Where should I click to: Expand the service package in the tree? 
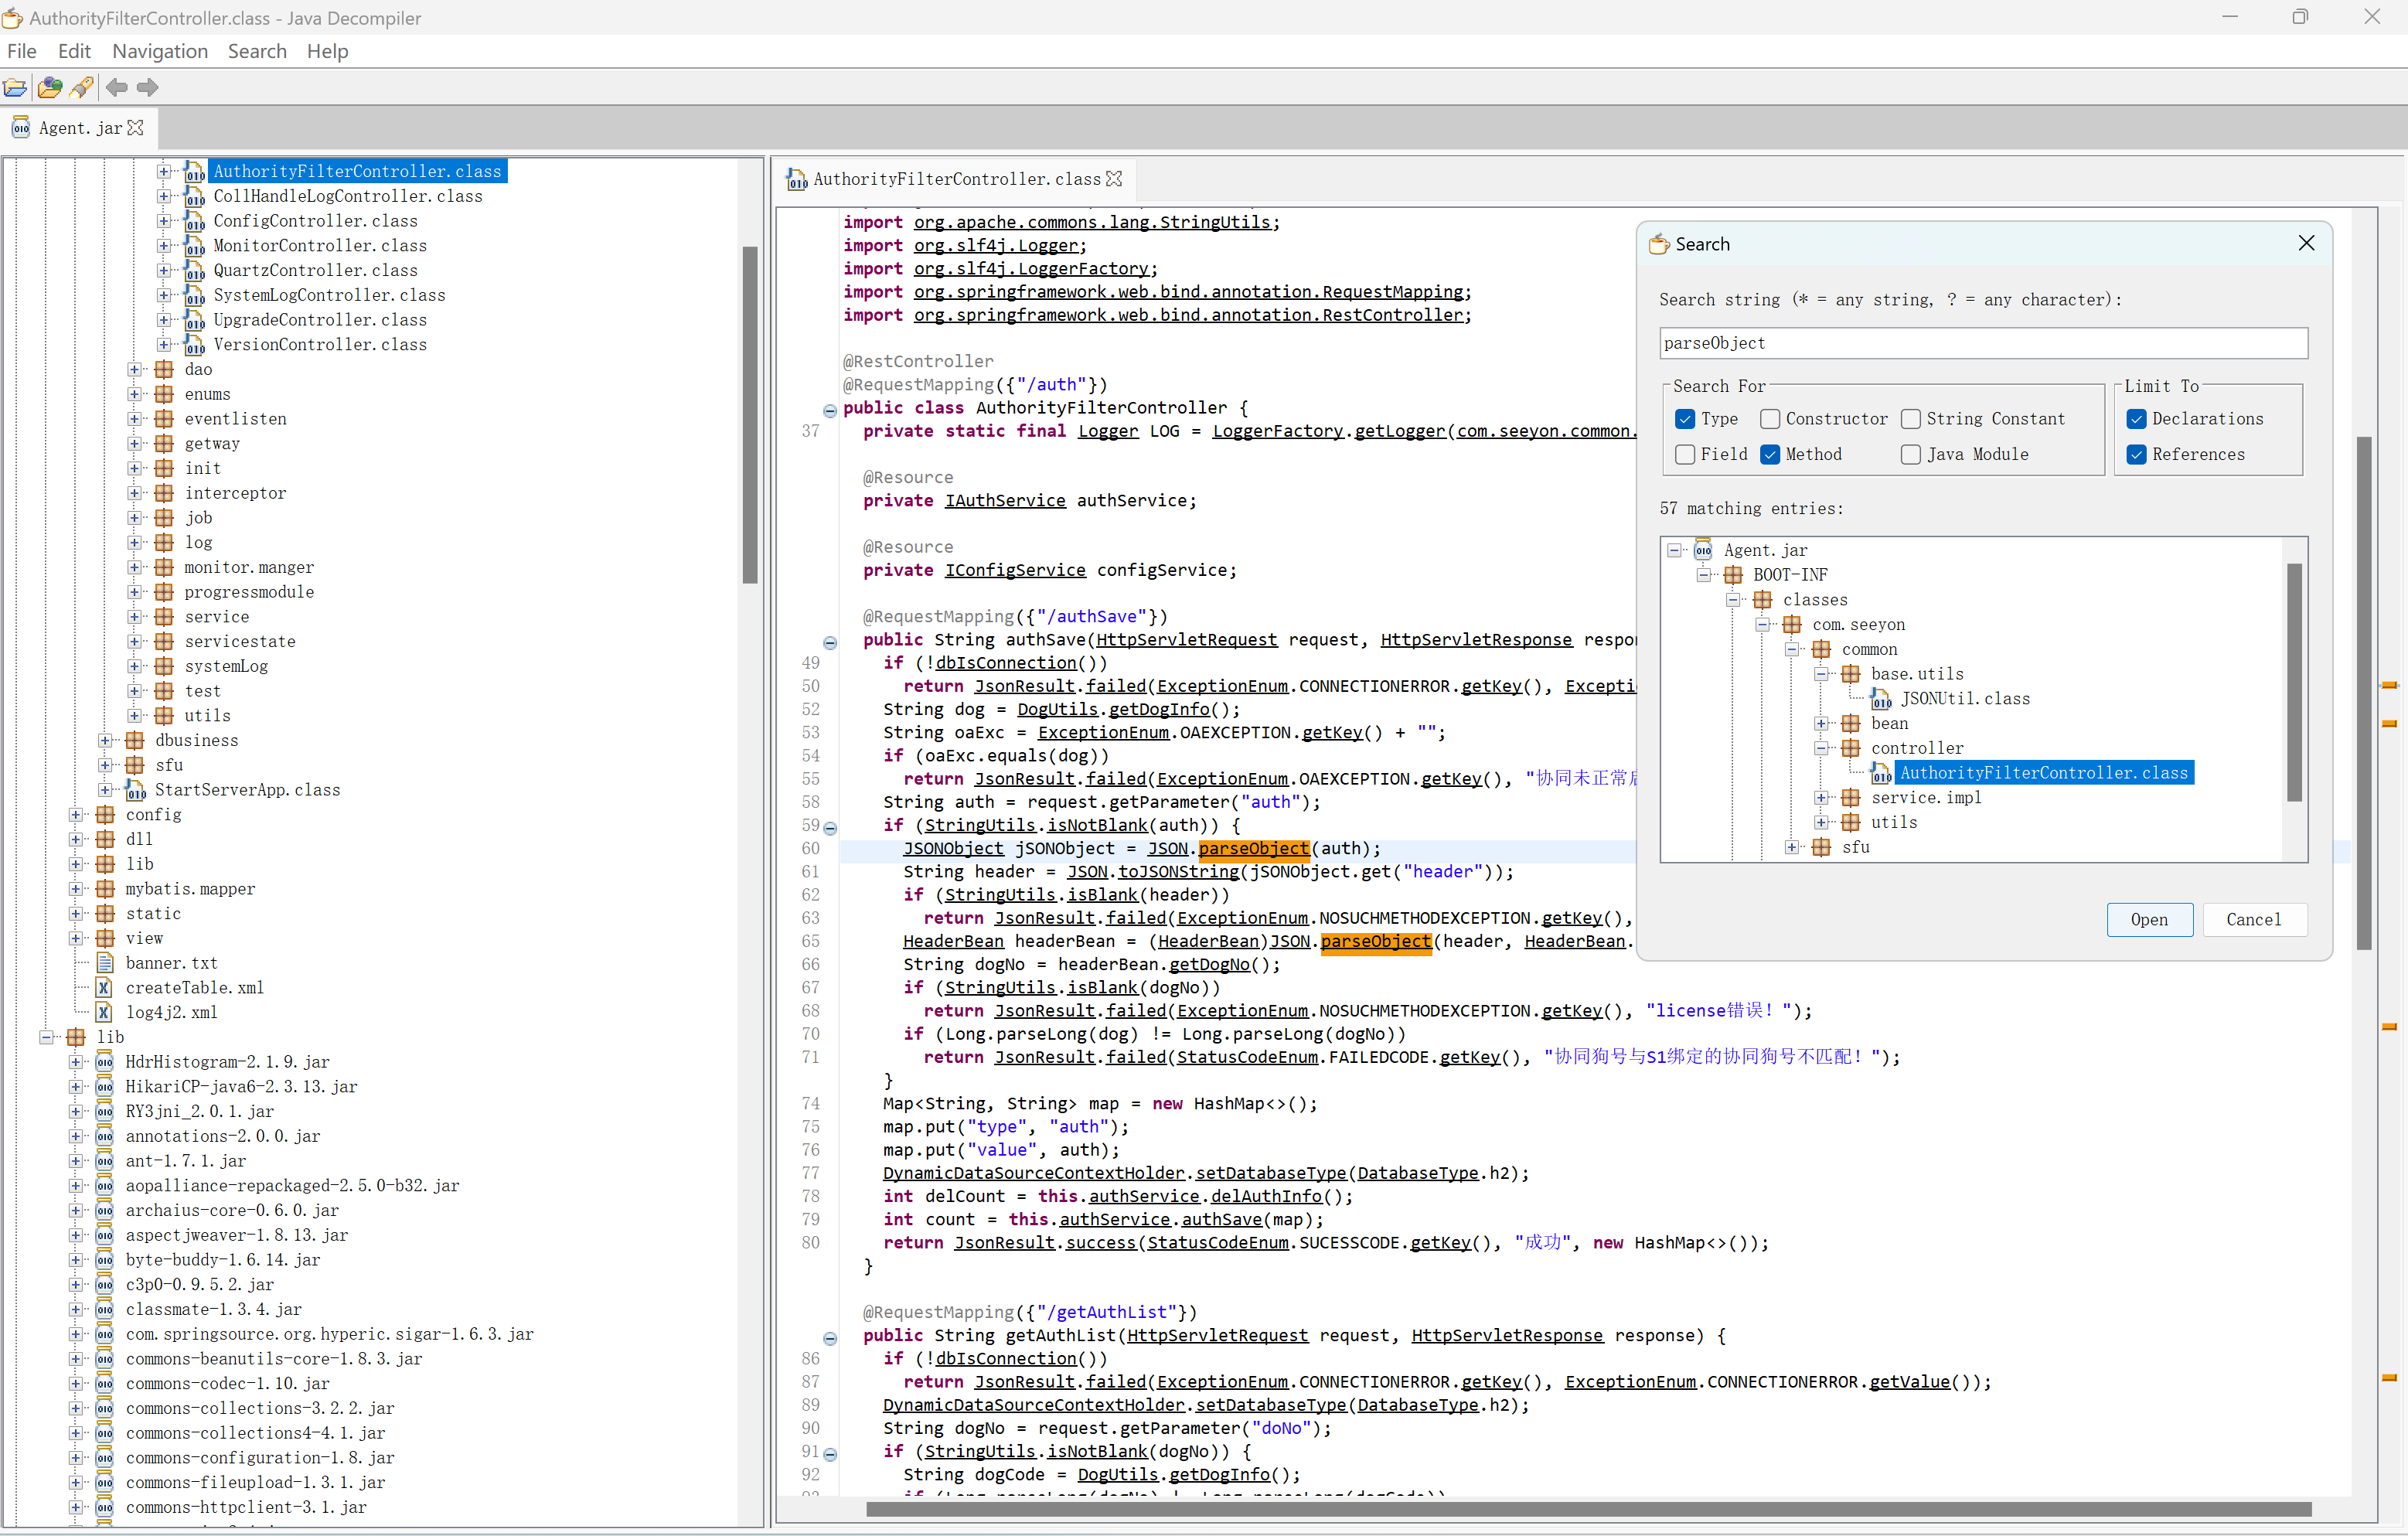pyautogui.click(x=135, y=617)
